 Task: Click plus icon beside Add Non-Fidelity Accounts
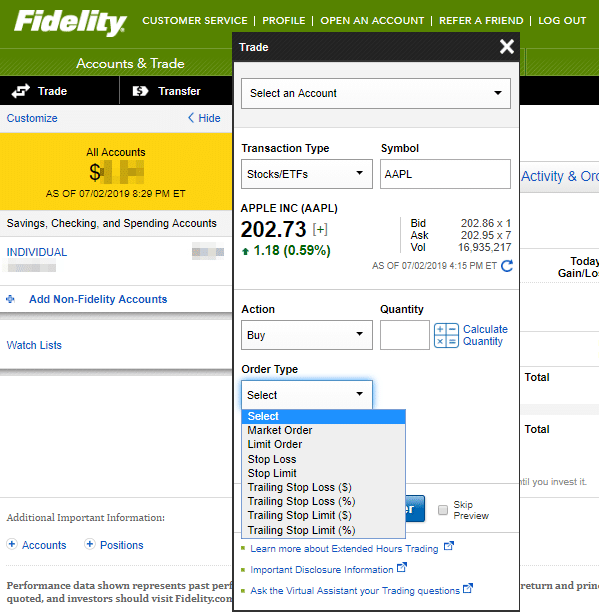click(11, 299)
